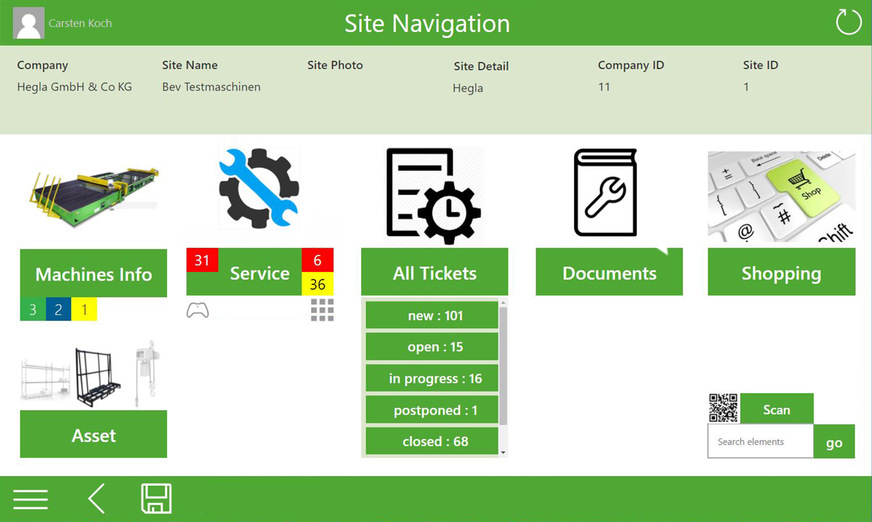Click the green 3 badge under Machines Info
Viewport: 872px width, 522px height.
pos(32,310)
